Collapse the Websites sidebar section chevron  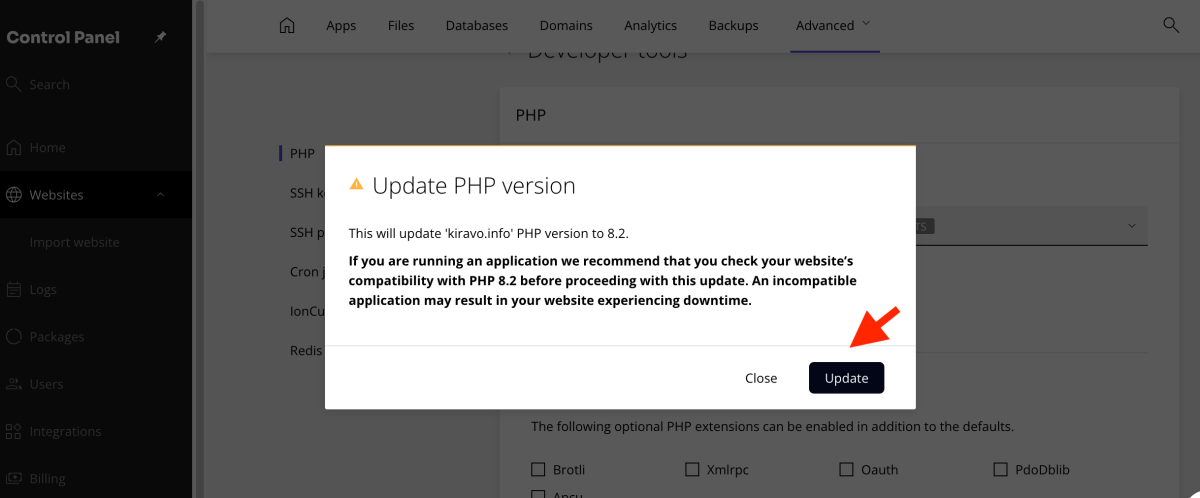161,195
